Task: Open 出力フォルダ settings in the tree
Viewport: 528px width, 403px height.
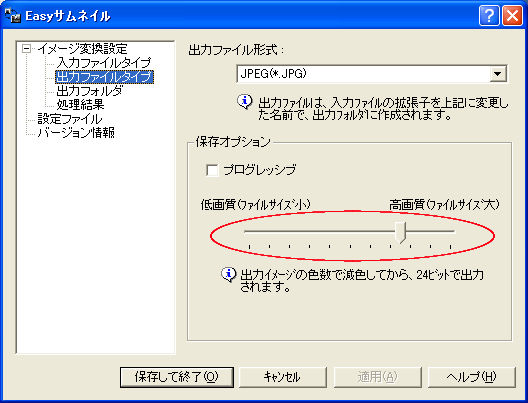Action: pyautogui.click(x=90, y=91)
